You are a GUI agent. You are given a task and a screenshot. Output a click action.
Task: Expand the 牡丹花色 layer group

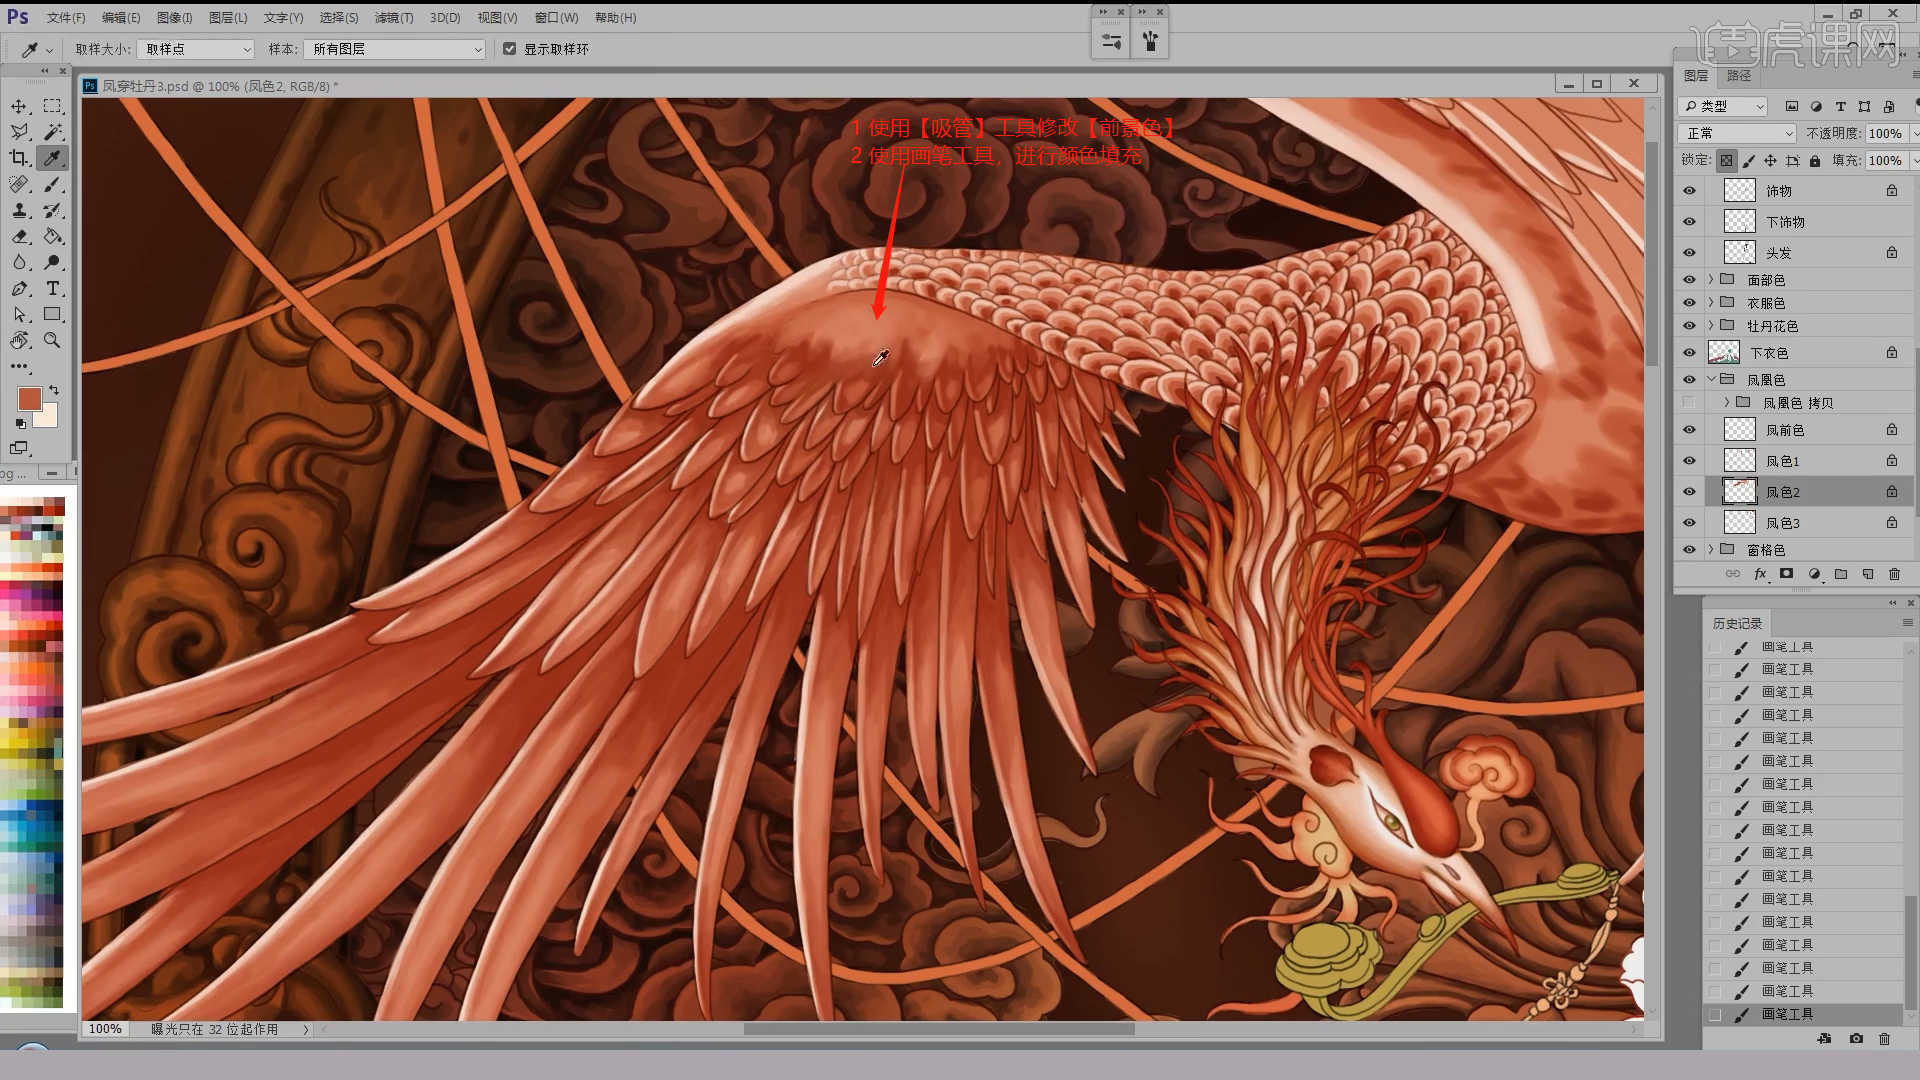tap(1711, 326)
